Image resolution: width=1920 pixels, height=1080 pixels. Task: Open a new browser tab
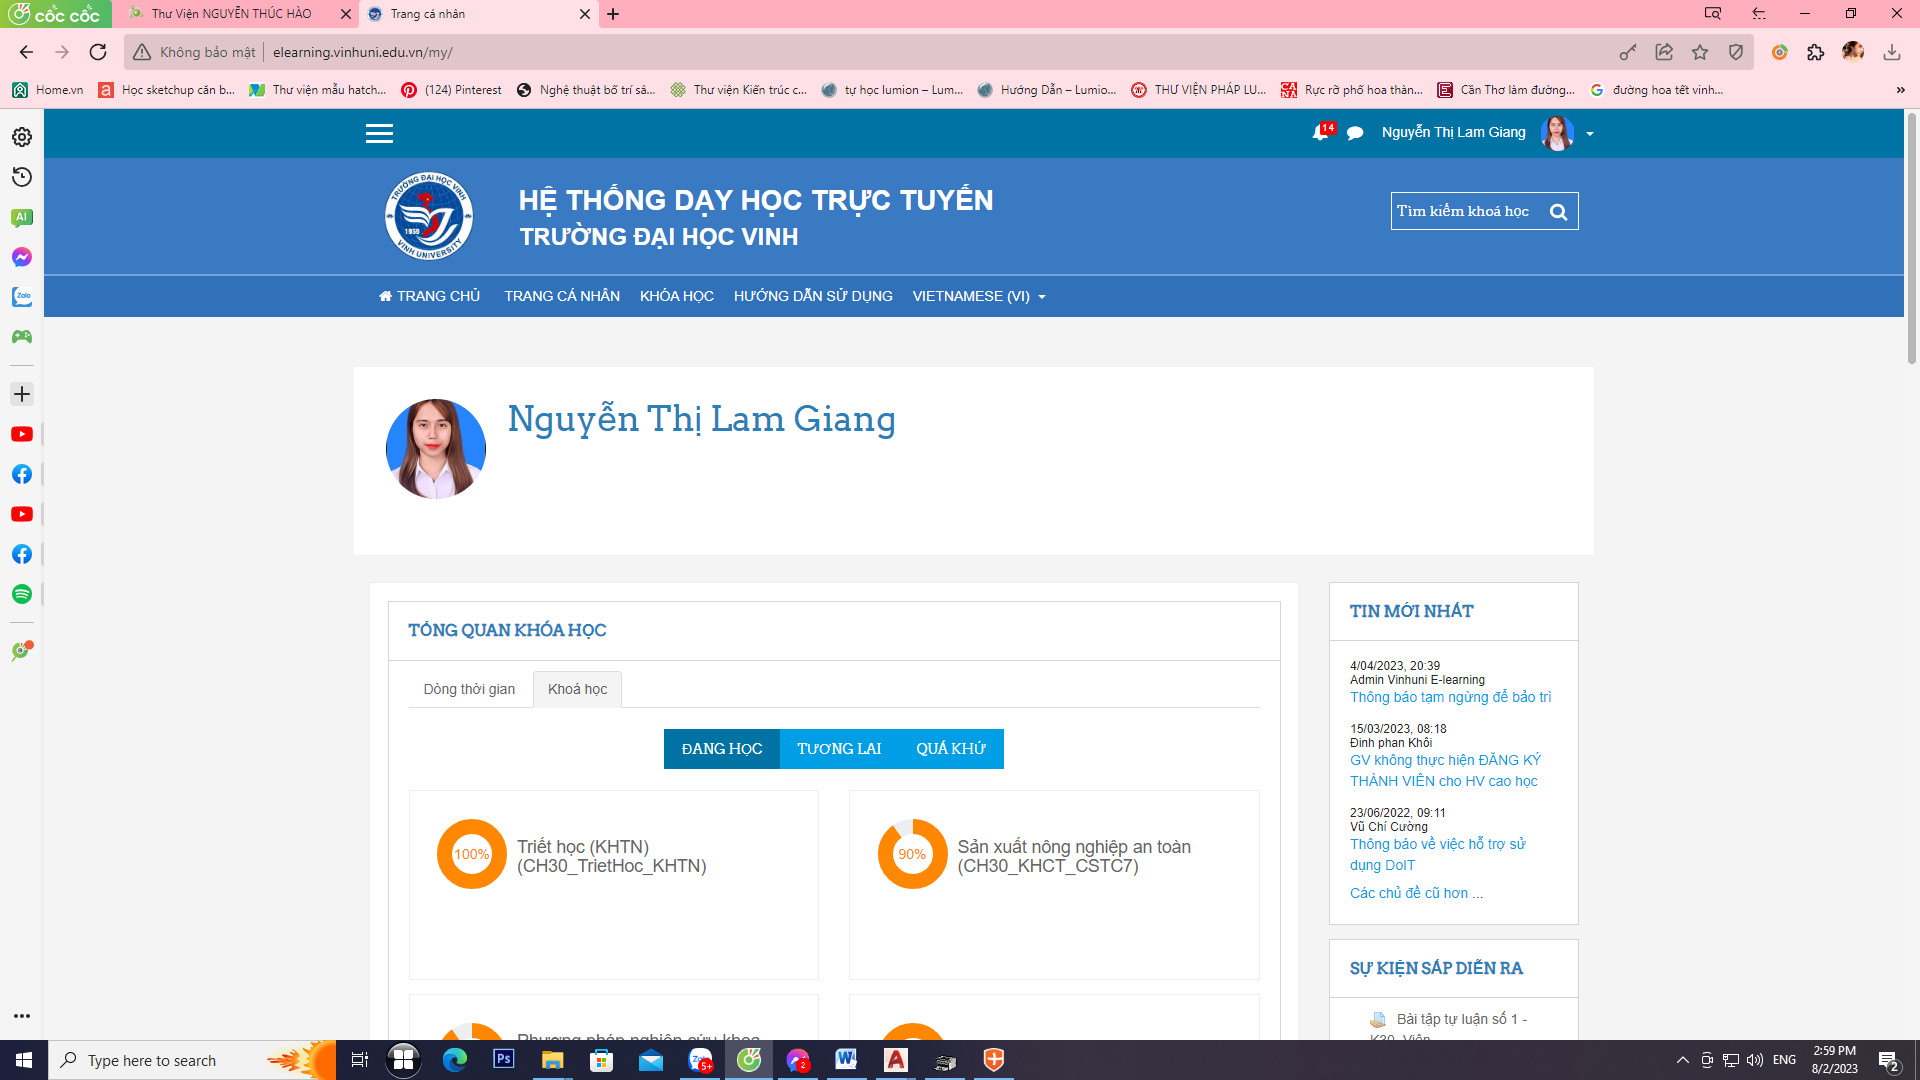click(x=613, y=14)
